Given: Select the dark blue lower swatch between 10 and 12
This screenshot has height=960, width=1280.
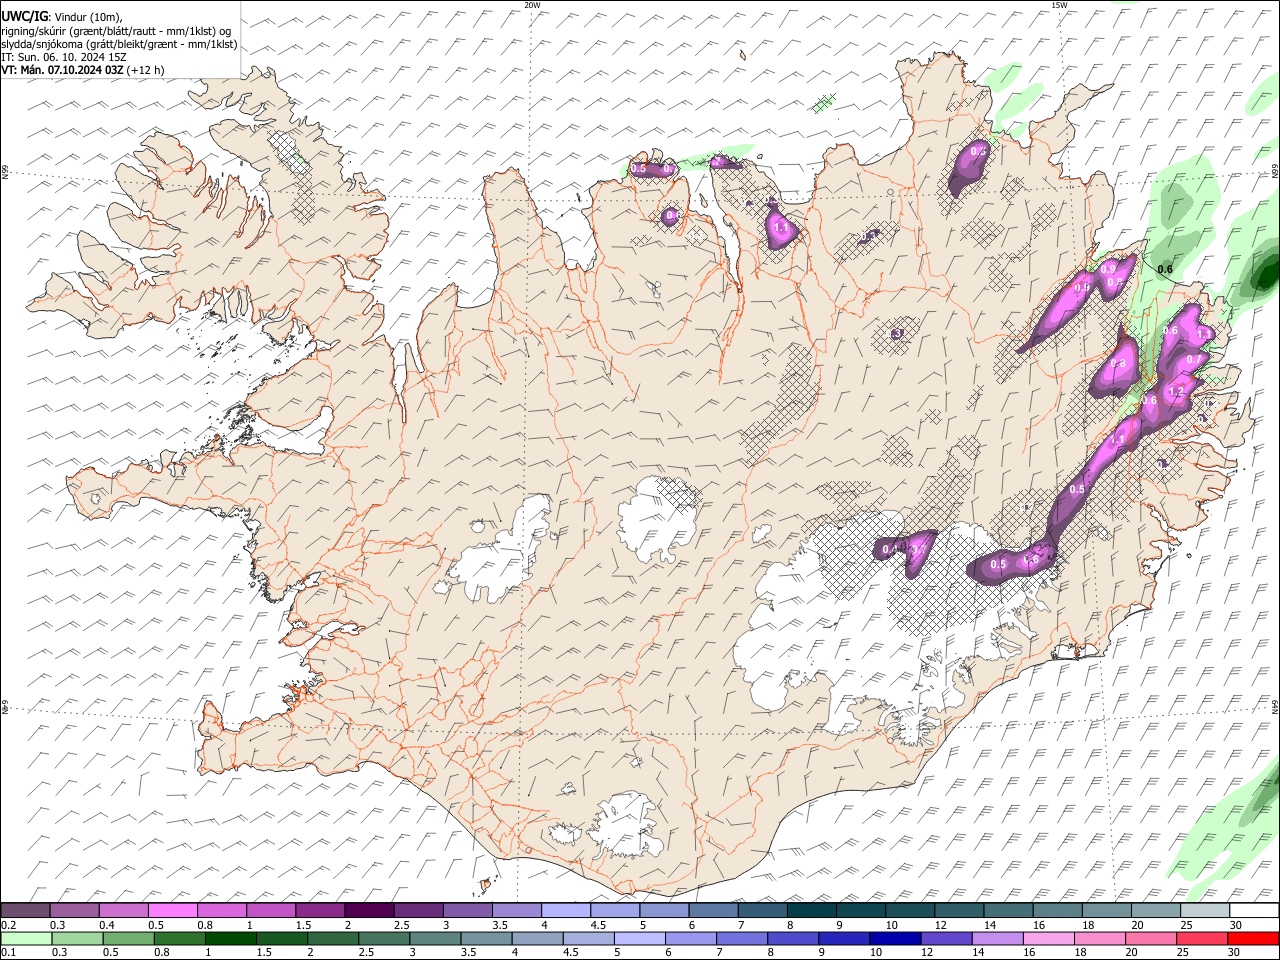Looking at the screenshot, I should (893, 938).
